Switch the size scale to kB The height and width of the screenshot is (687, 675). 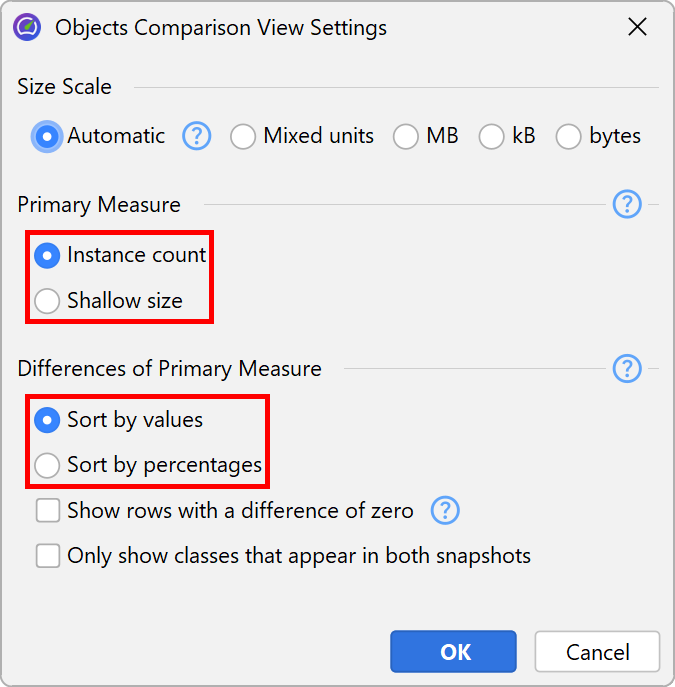pos(492,136)
